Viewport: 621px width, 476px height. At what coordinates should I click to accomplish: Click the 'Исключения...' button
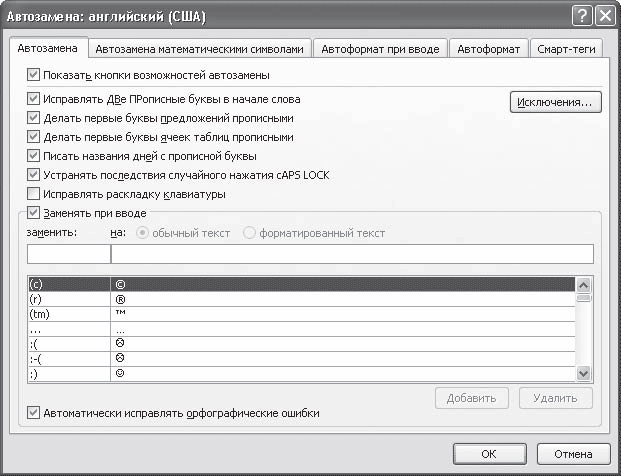click(556, 102)
